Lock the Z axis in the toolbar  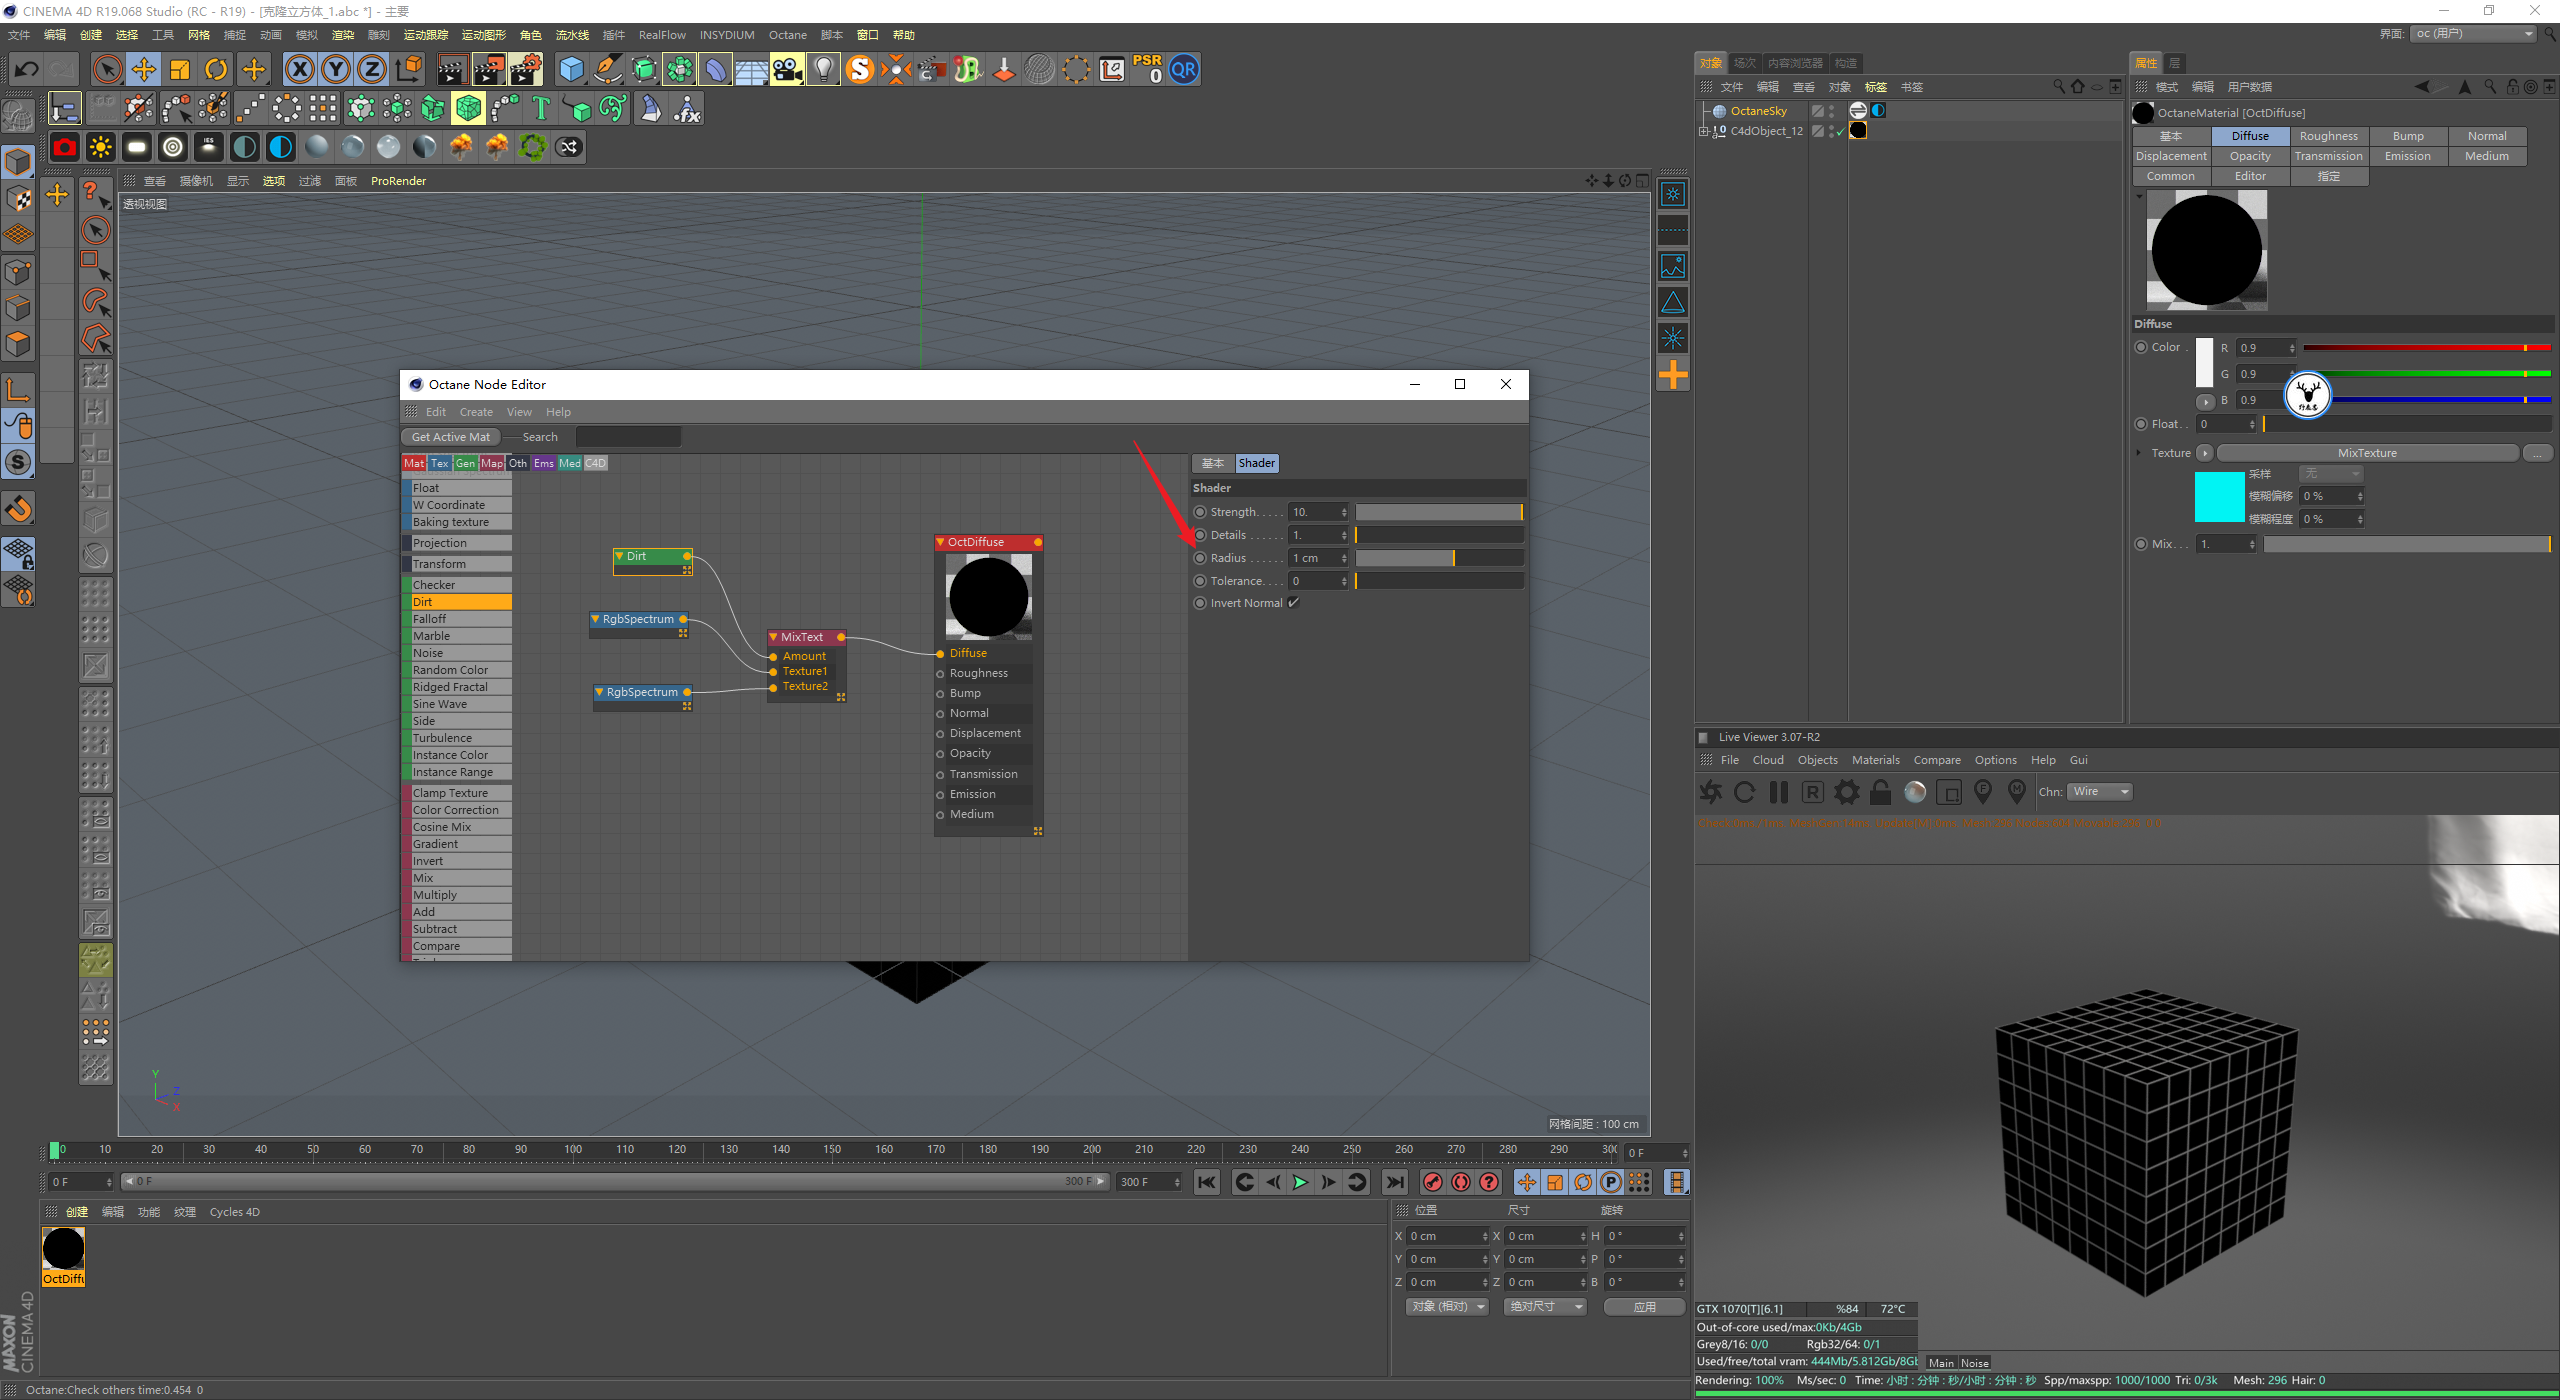[372, 69]
